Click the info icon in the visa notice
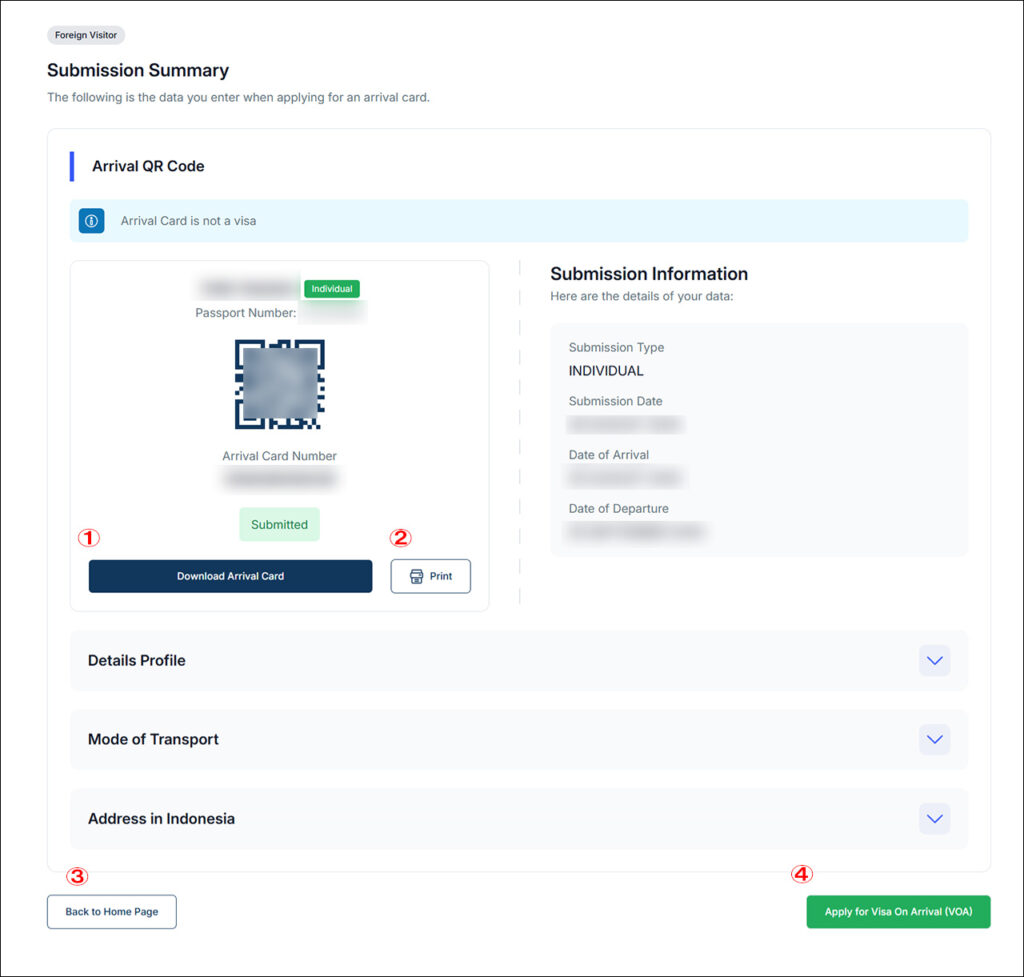 pyautogui.click(x=91, y=221)
